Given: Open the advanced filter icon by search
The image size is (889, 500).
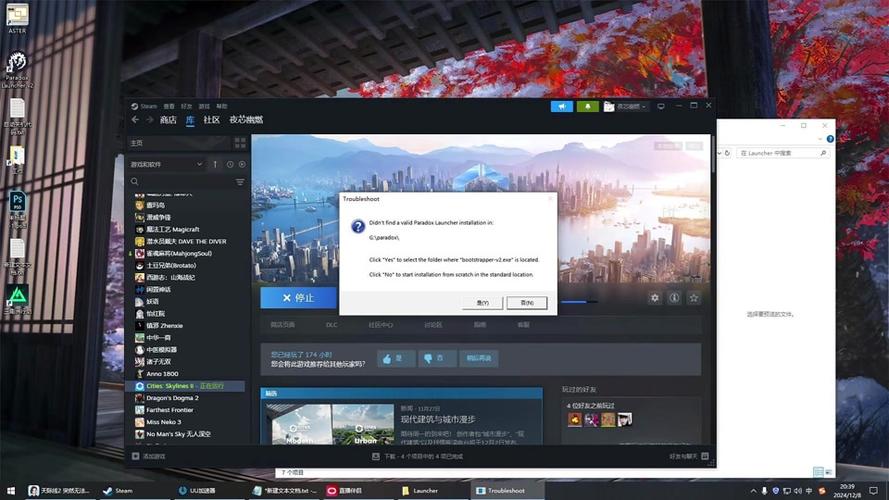Looking at the screenshot, I should [240, 181].
